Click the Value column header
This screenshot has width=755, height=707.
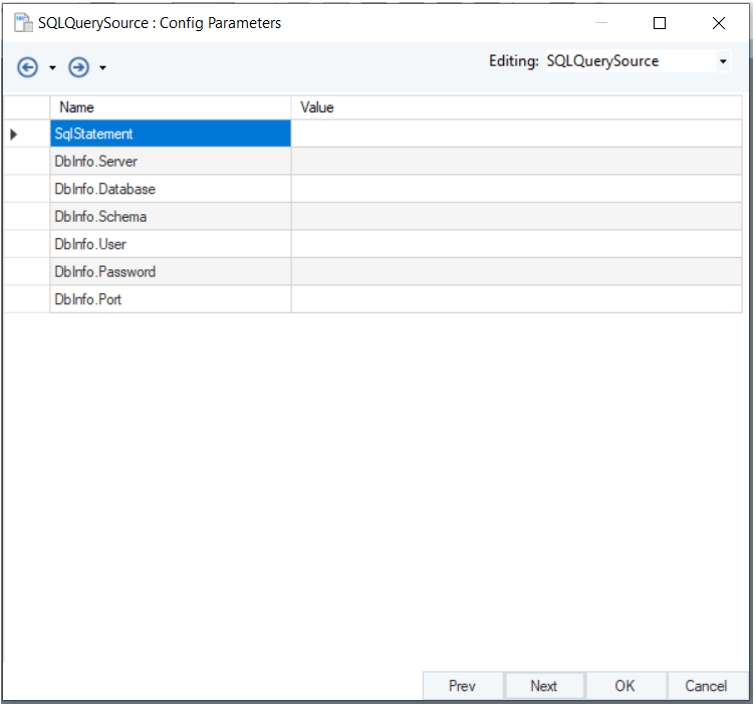click(x=517, y=107)
